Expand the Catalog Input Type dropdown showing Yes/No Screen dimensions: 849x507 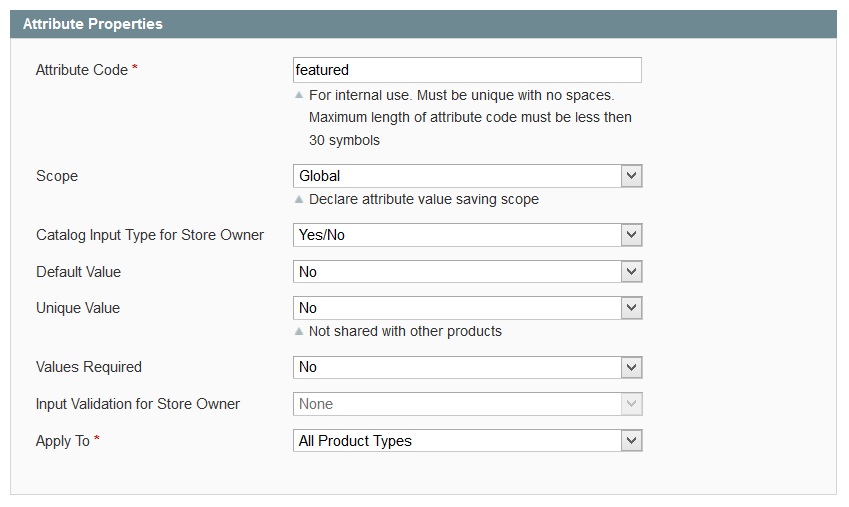coord(467,235)
